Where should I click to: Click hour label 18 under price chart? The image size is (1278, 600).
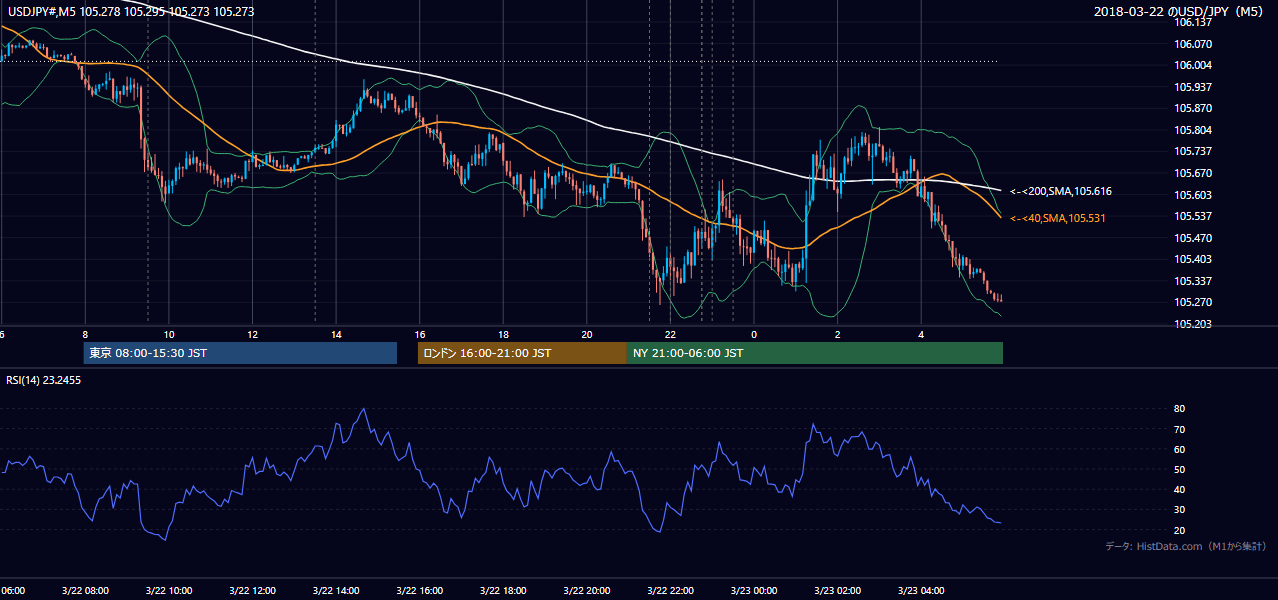[503, 335]
